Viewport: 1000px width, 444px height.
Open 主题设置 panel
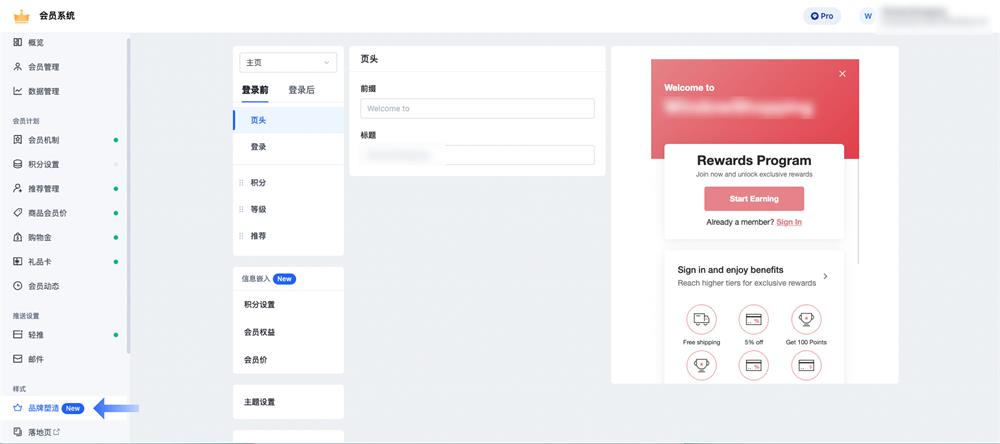(288, 402)
